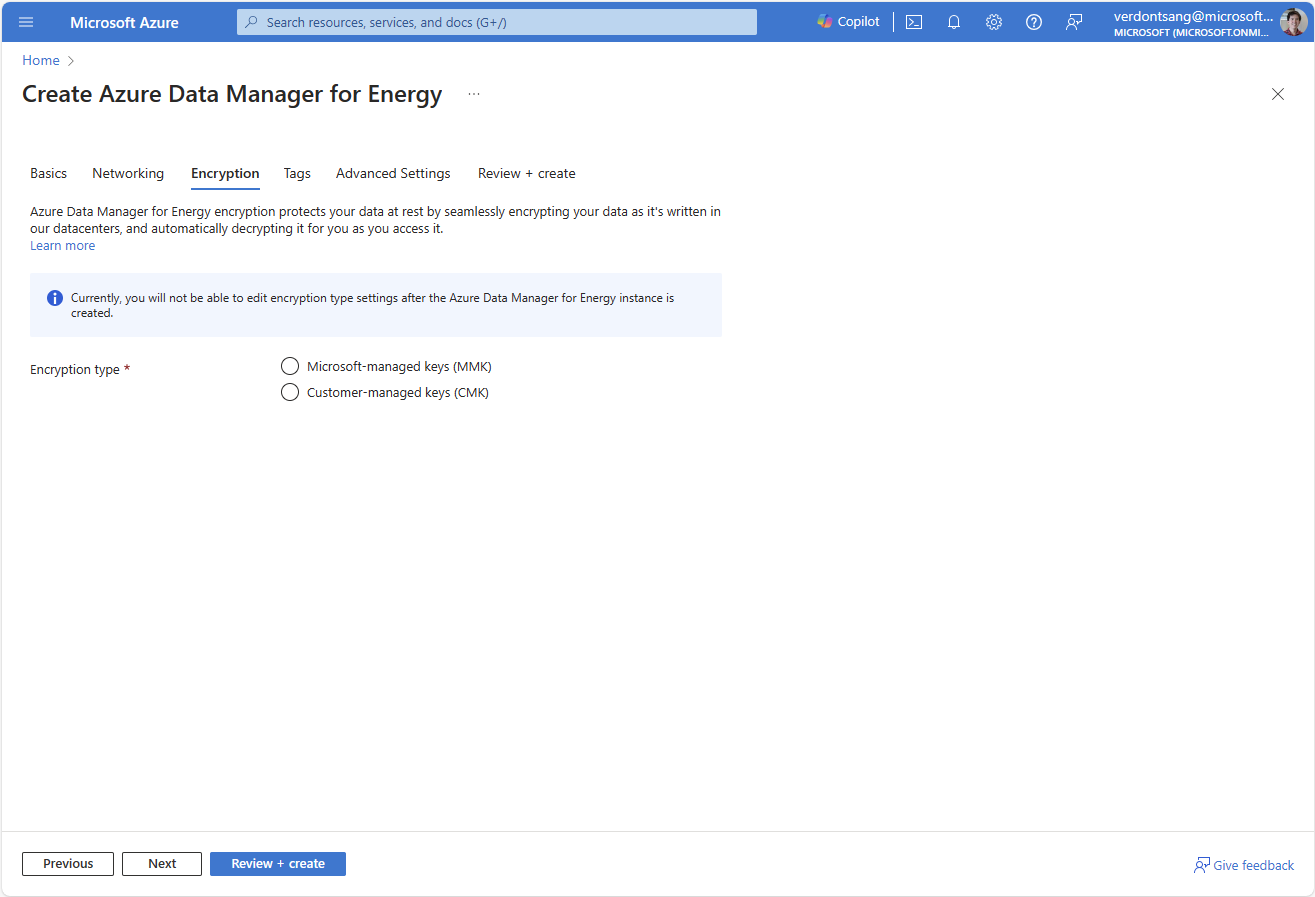The width and height of the screenshot is (1315, 897).
Task: Open the Learn more link
Action: click(62, 245)
